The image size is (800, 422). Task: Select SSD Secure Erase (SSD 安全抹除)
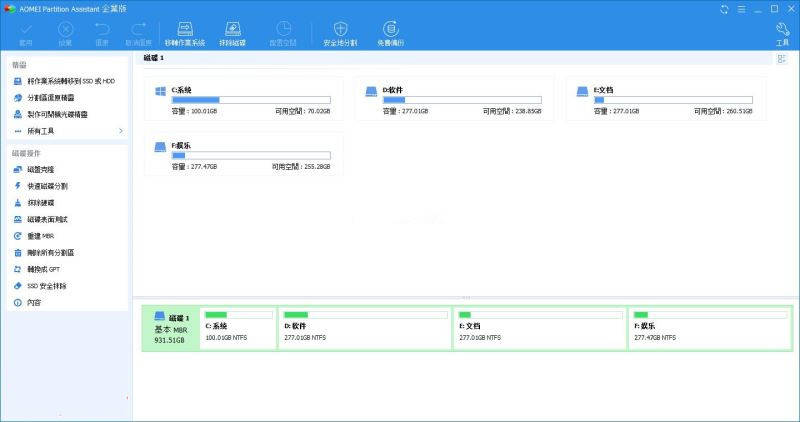click(40, 286)
